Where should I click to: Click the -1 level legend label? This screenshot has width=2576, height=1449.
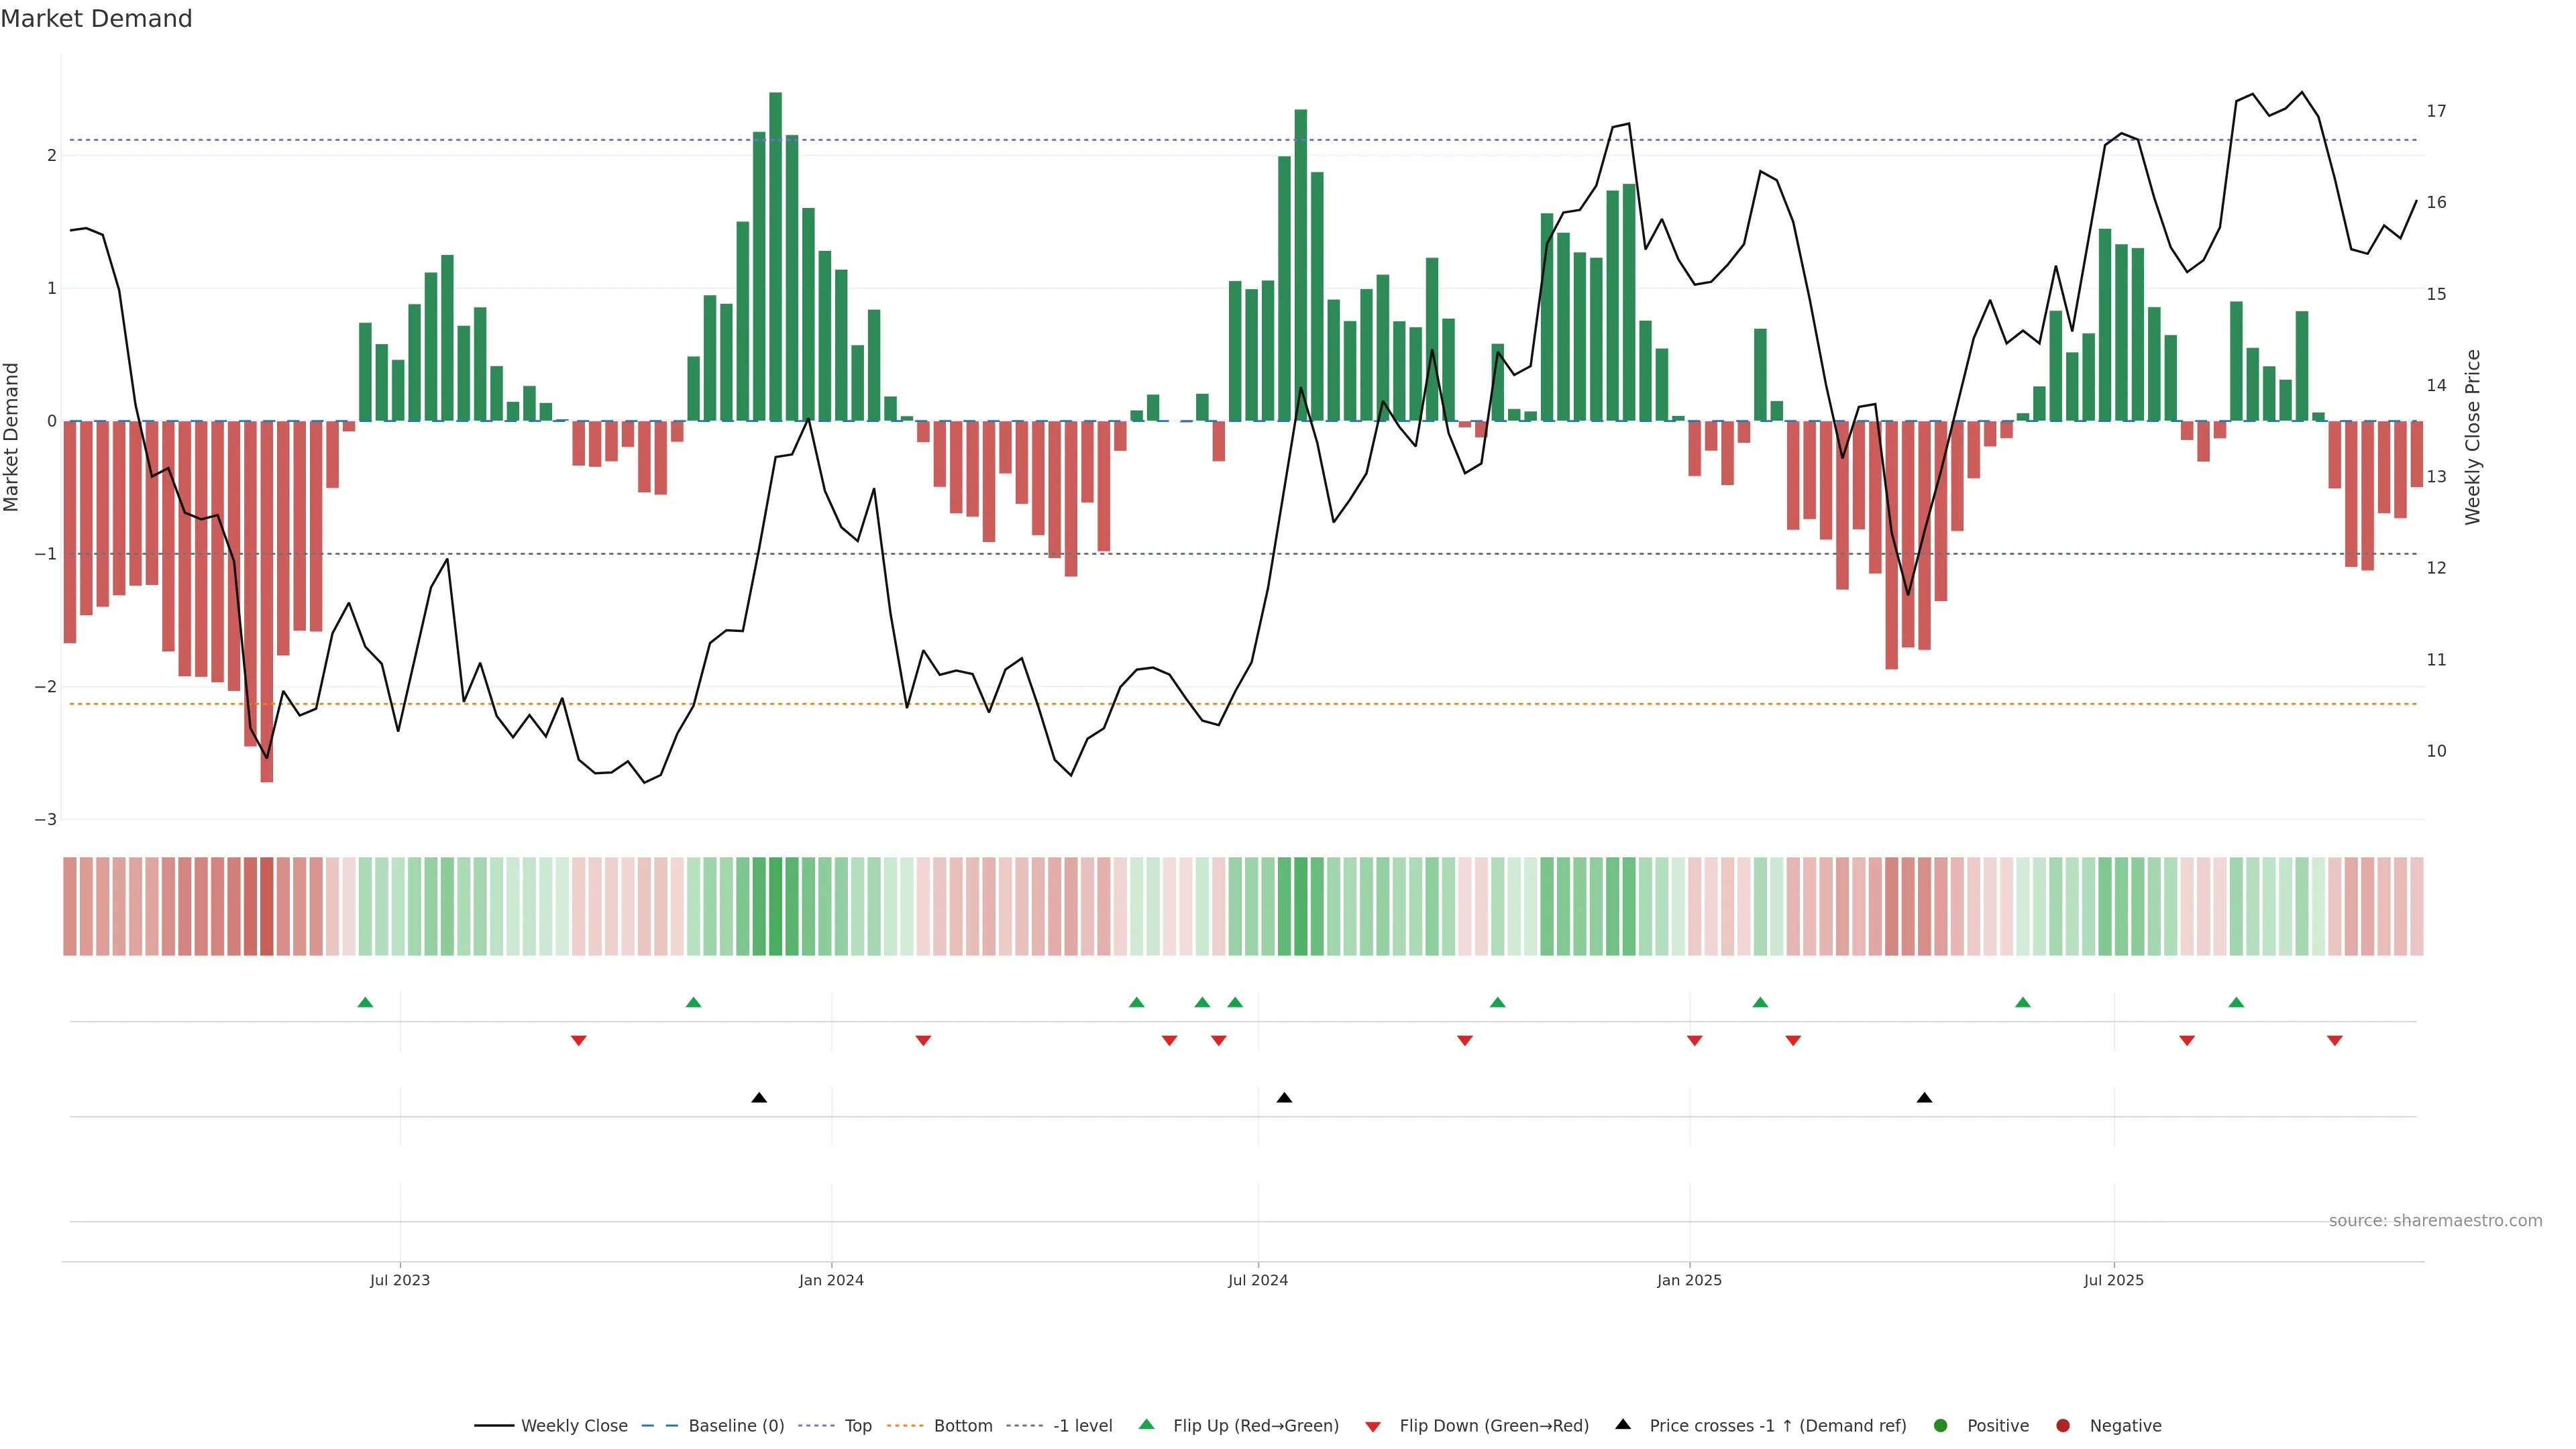pos(1082,1426)
